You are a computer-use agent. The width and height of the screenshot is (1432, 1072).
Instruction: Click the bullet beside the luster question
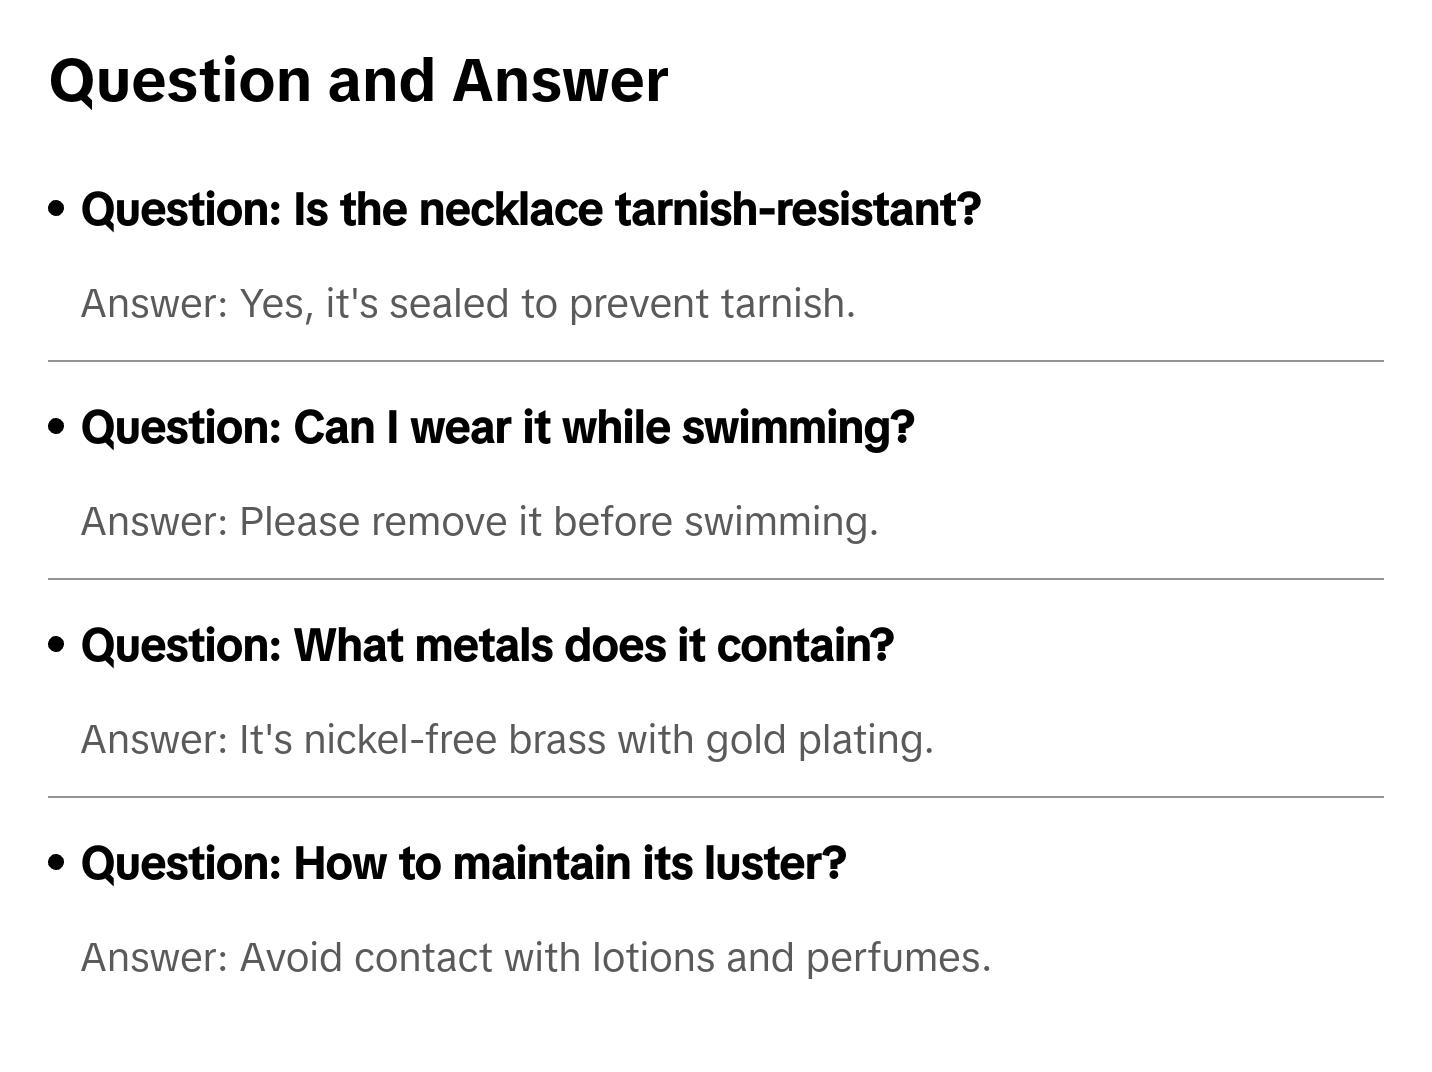[57, 863]
